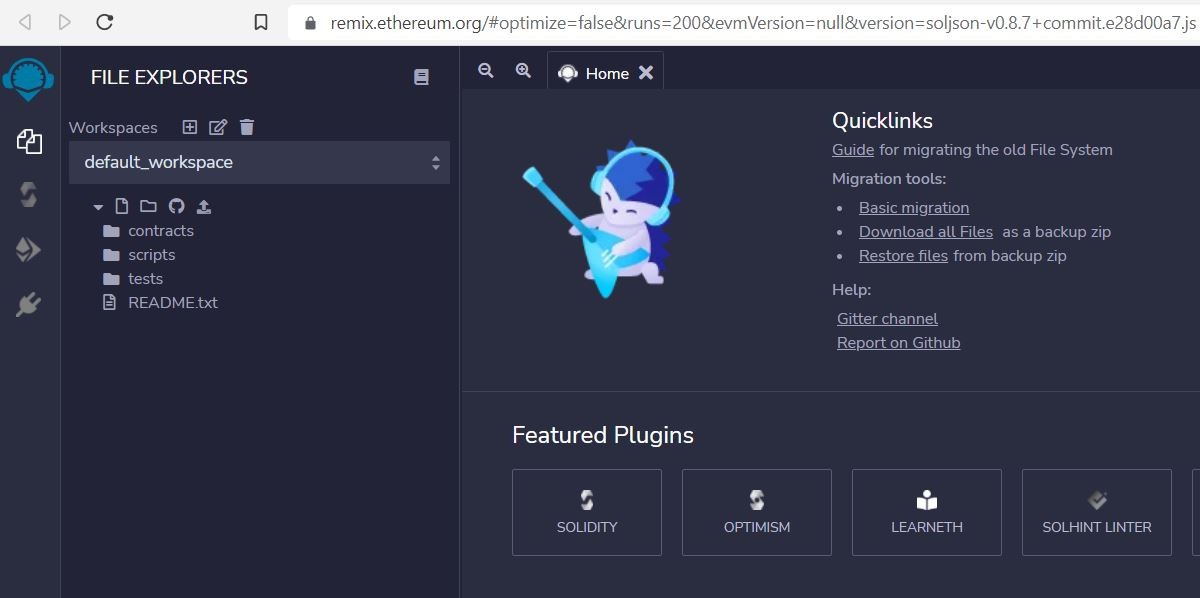Open the Solidity compiler sidebar icon

pos(29,195)
